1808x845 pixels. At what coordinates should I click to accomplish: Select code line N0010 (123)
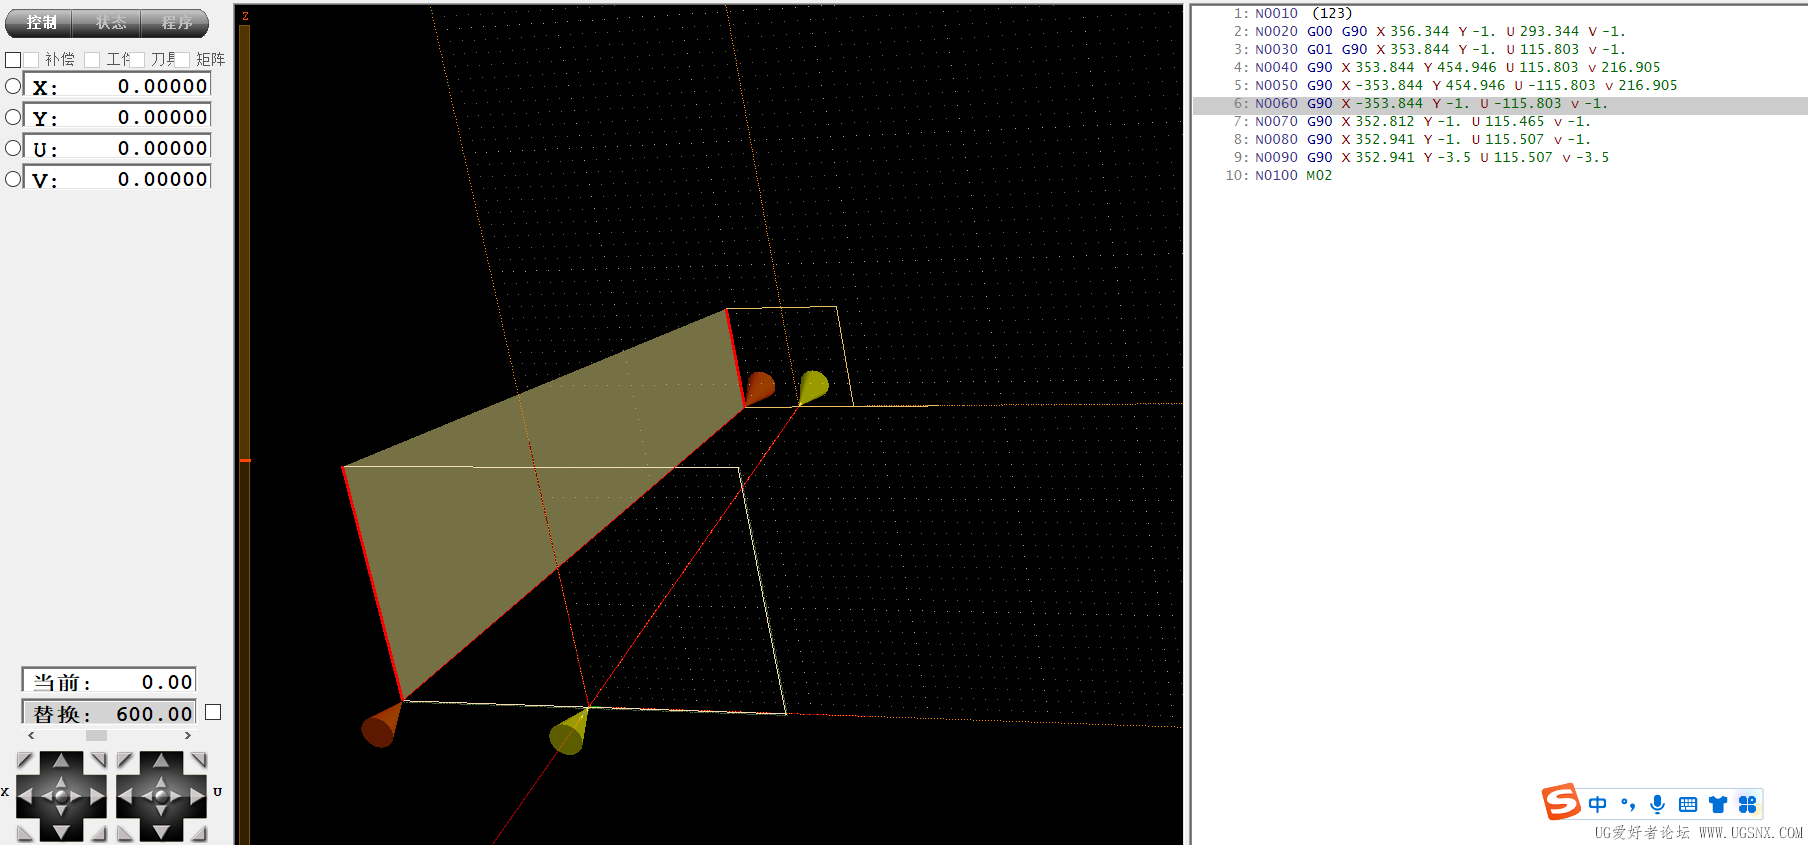[x=1500, y=13]
